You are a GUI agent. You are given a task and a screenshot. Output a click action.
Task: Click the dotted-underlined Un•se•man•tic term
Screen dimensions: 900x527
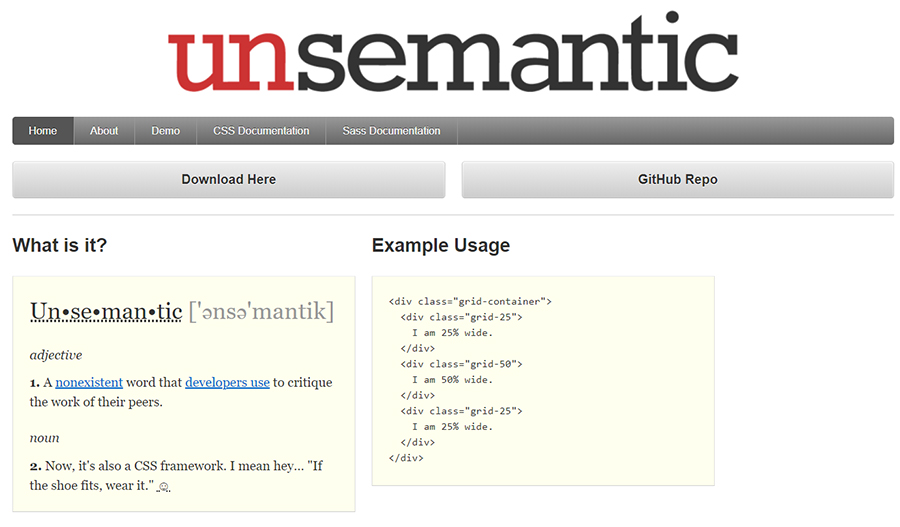106,312
